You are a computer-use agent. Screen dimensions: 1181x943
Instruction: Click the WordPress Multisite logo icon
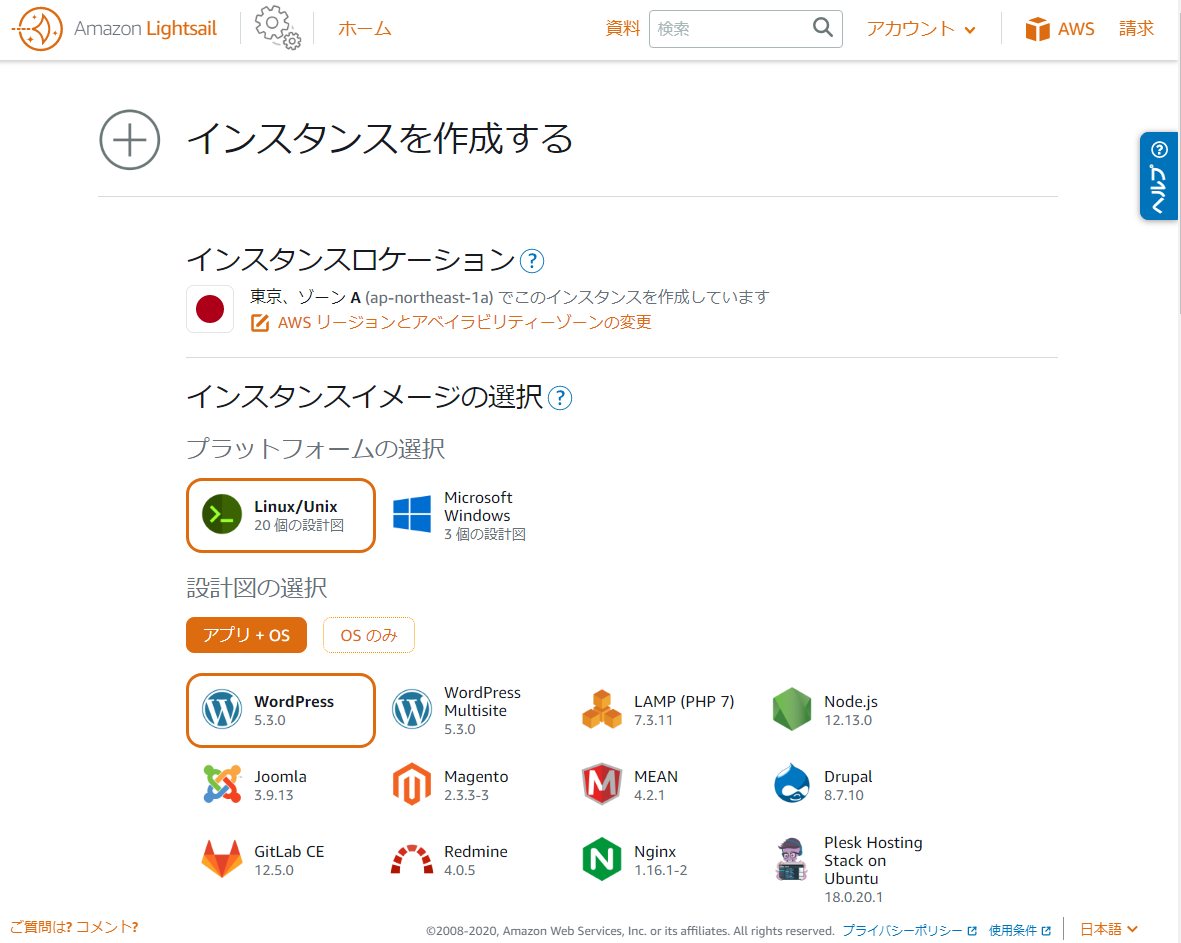412,710
